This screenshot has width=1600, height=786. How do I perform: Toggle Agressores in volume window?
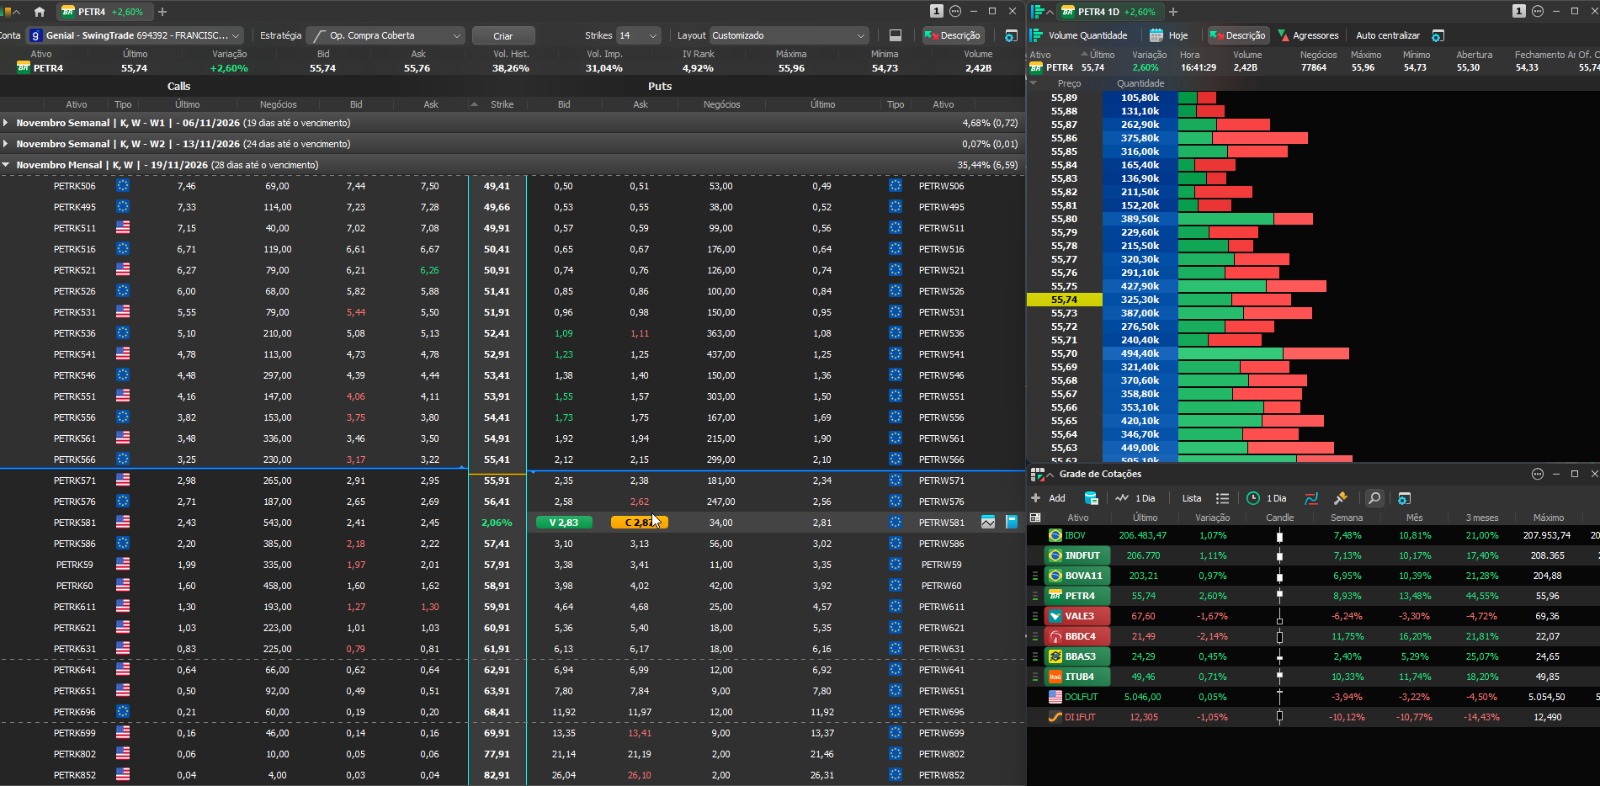(1308, 35)
